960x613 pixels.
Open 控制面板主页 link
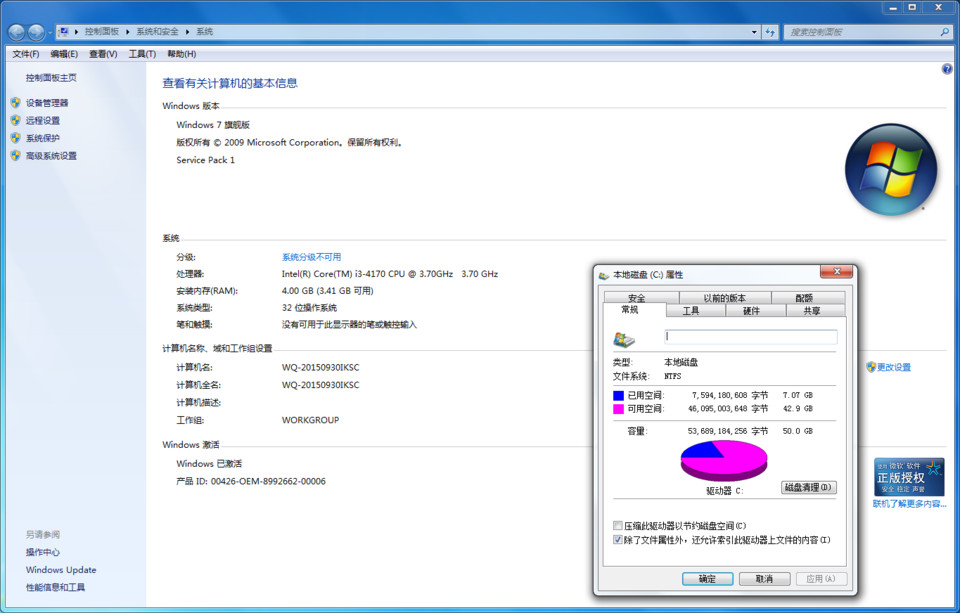(51, 78)
